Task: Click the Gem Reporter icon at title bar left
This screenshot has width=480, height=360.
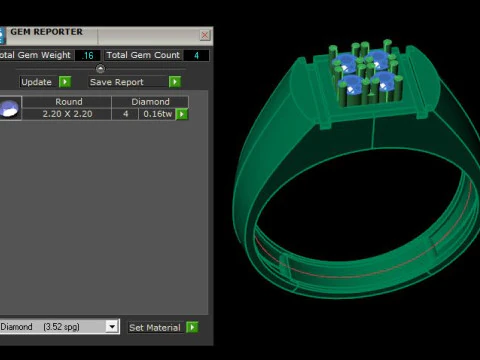Action: 2,36
